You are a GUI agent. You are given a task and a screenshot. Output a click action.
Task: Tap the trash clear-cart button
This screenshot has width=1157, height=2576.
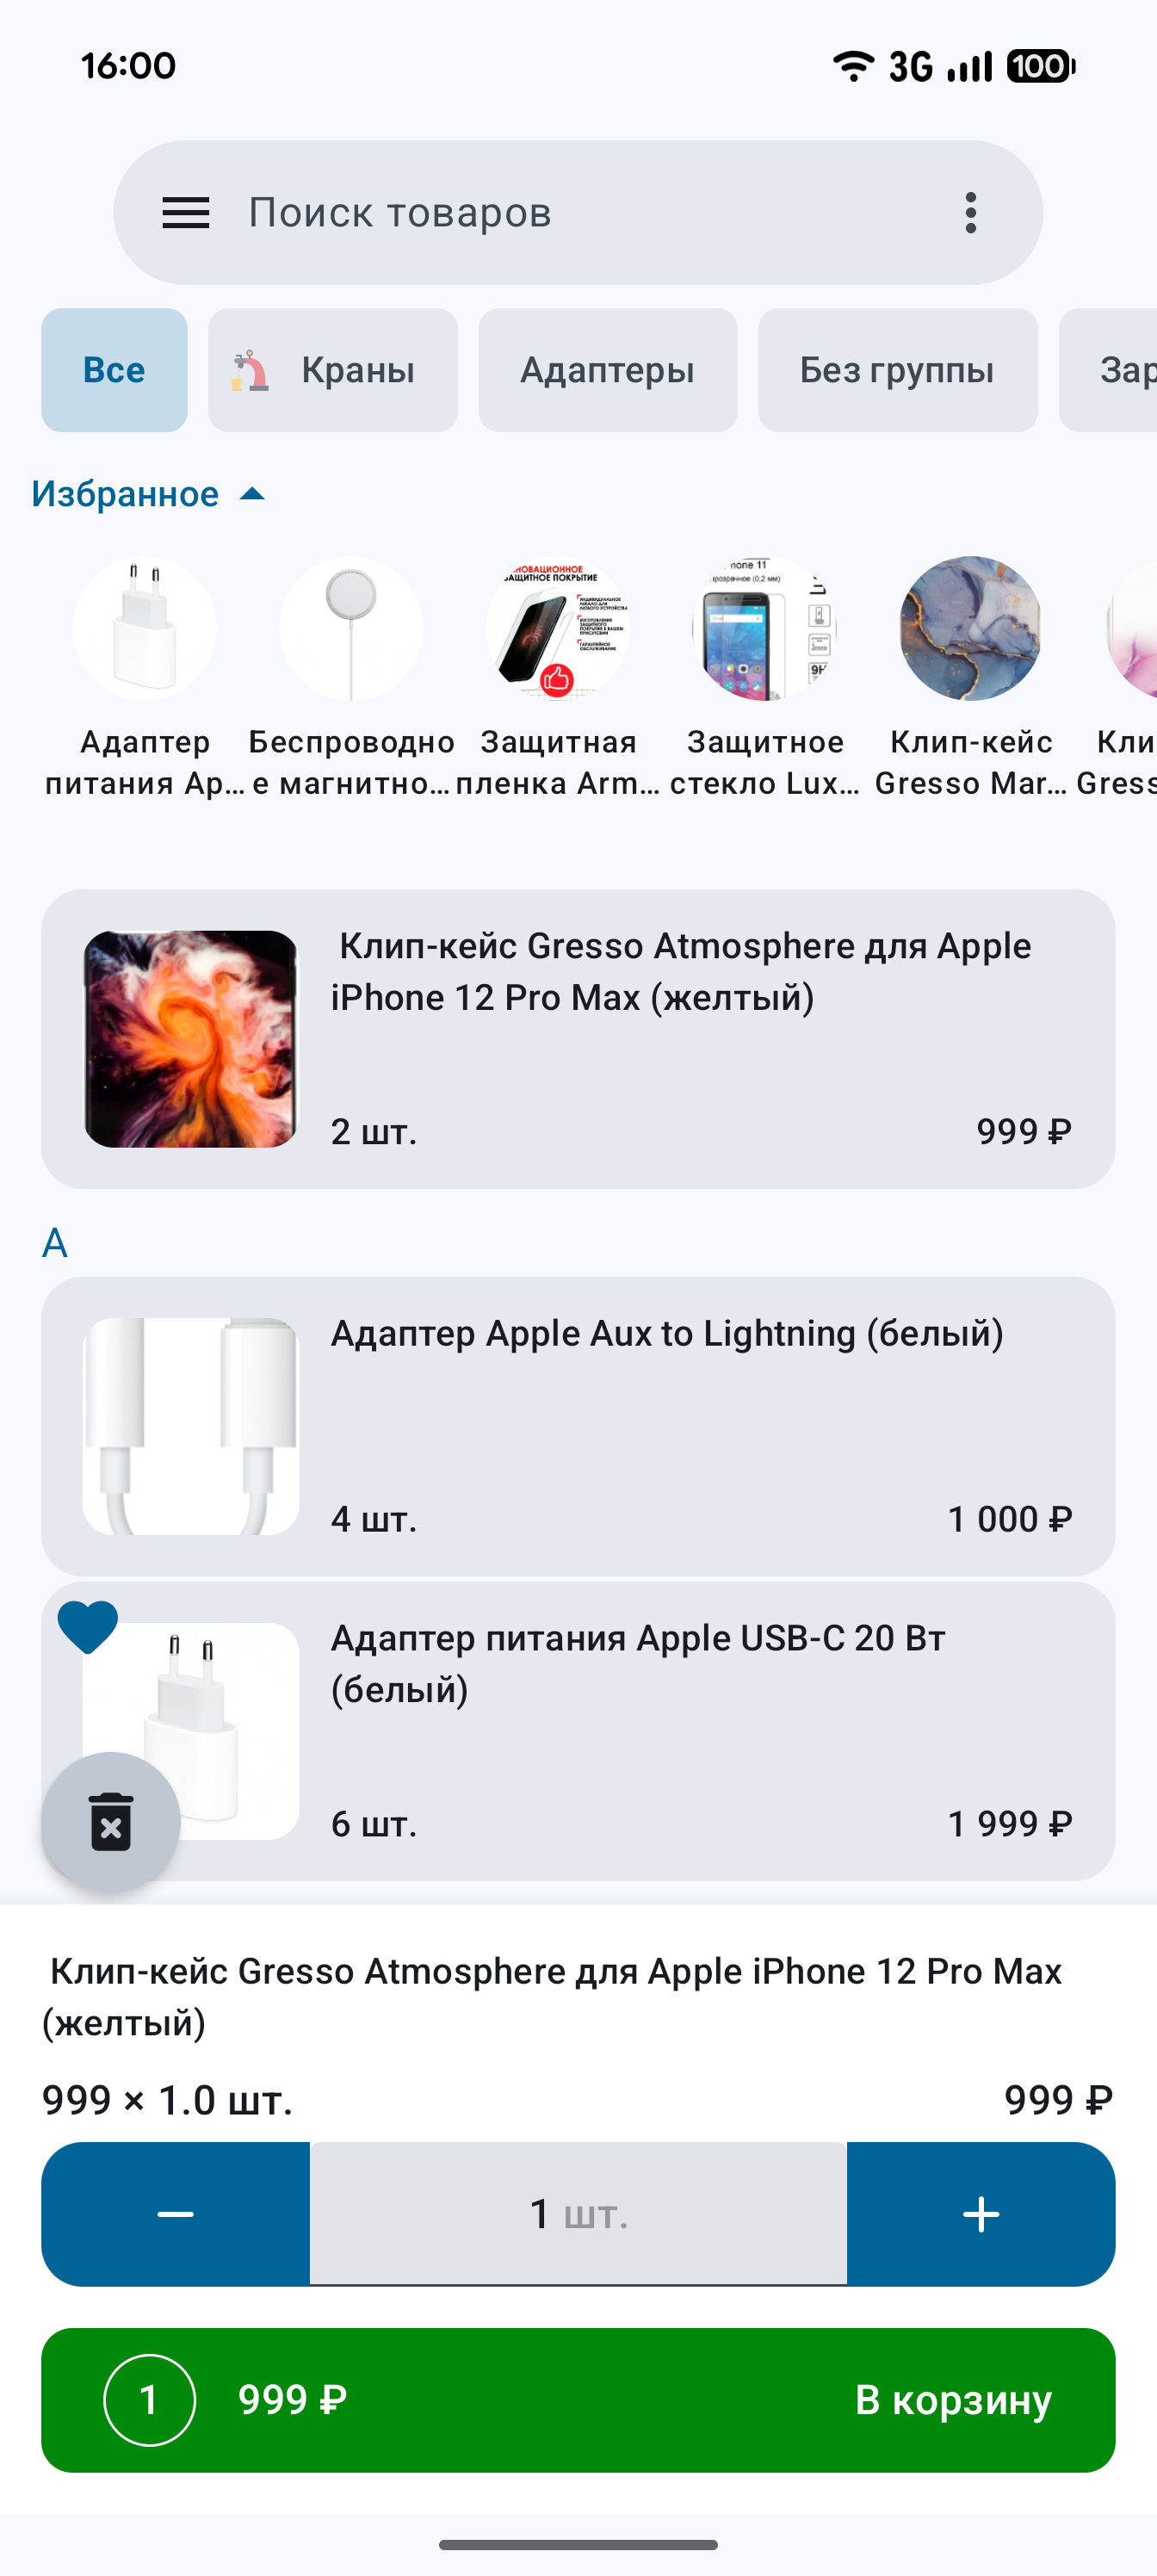[x=111, y=1821]
